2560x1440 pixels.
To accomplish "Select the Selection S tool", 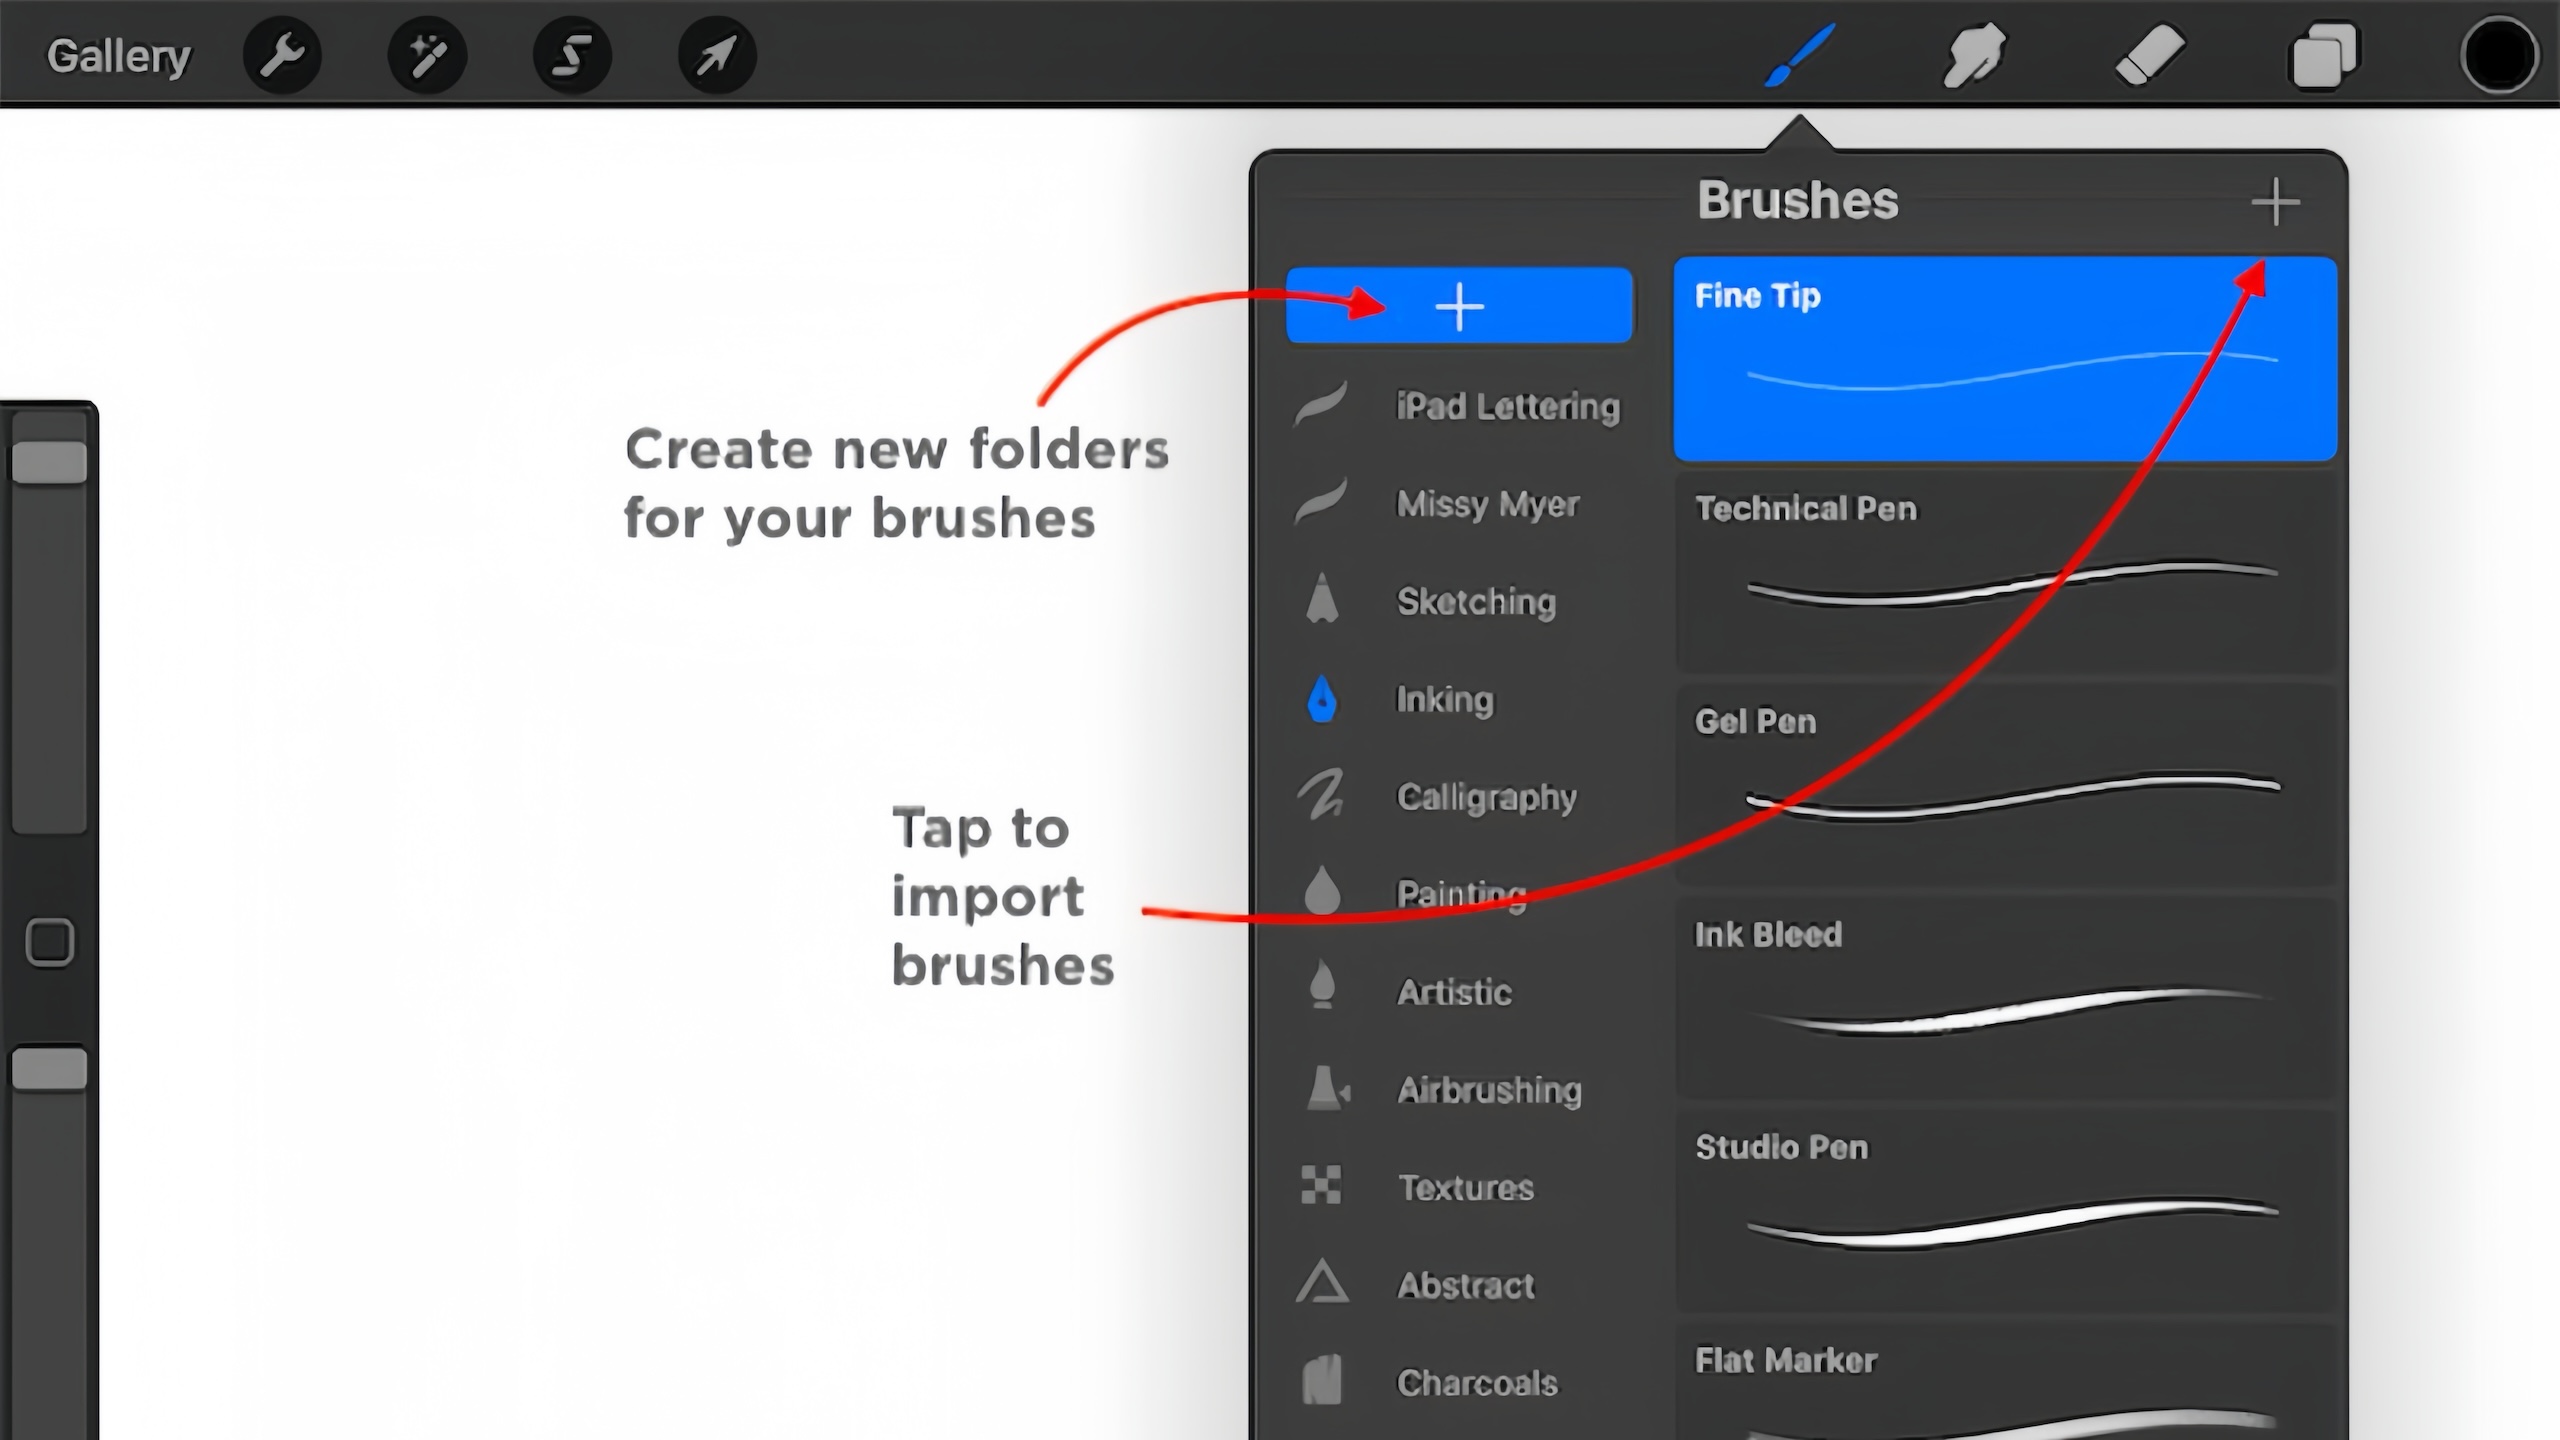I will [x=572, y=56].
